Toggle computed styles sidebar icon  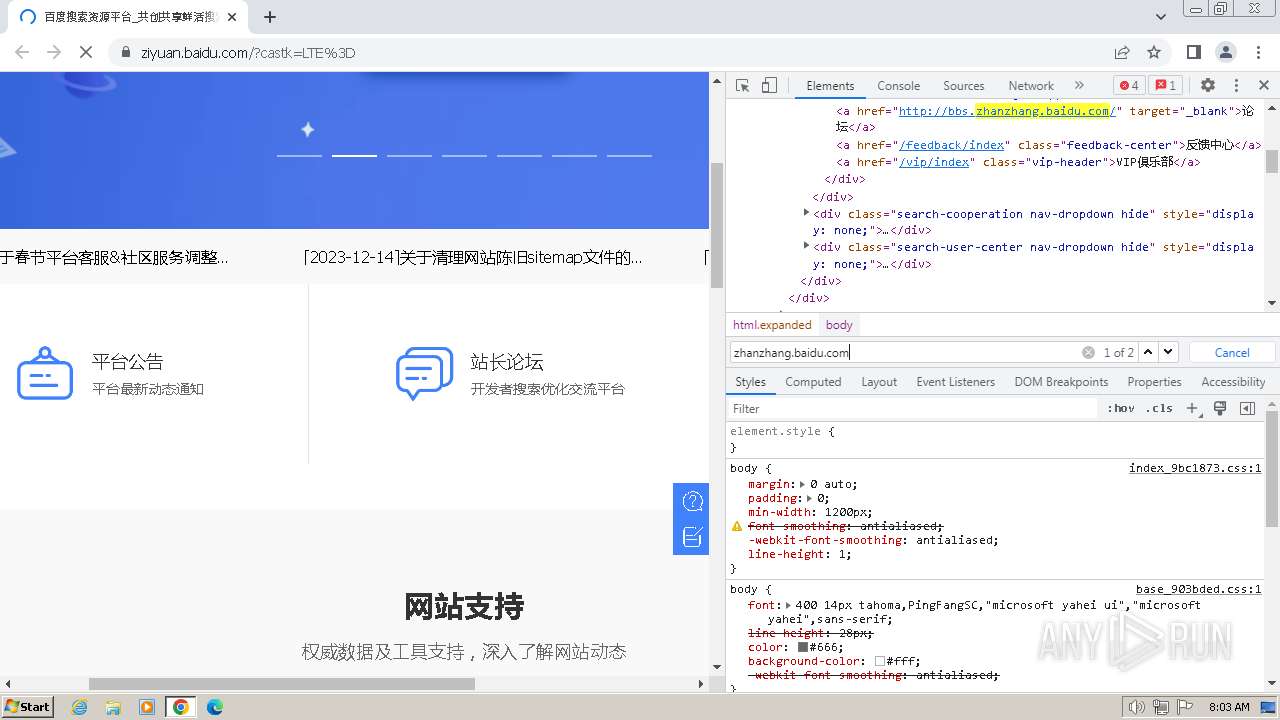pyautogui.click(x=1247, y=408)
